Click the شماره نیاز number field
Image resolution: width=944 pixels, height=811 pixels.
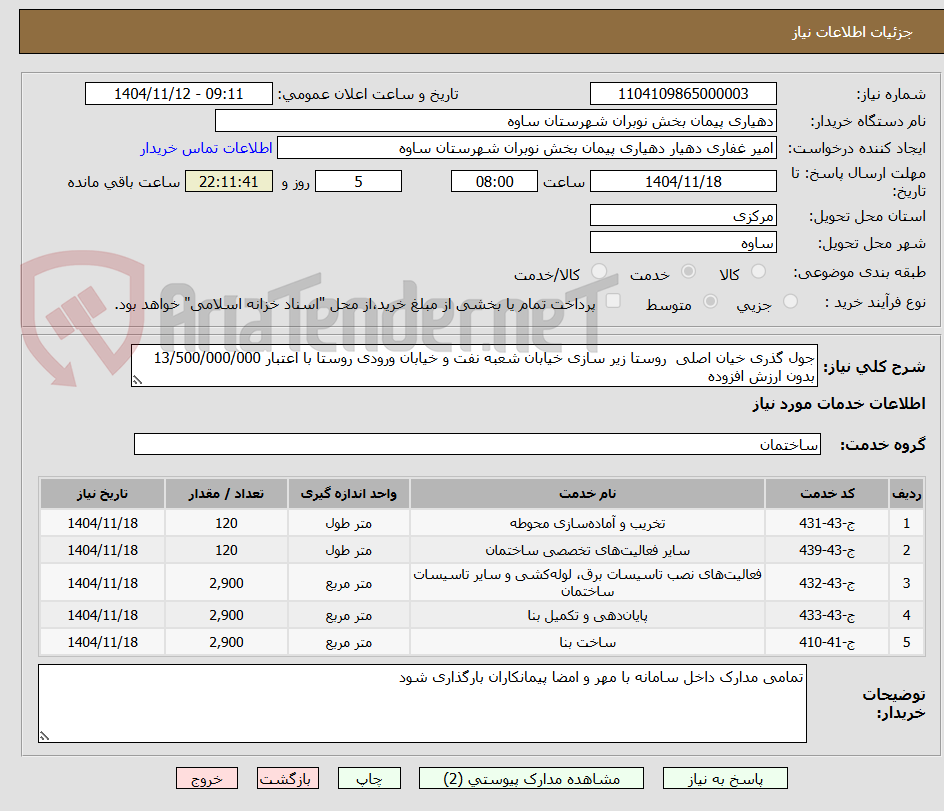pyautogui.click(x=683, y=94)
